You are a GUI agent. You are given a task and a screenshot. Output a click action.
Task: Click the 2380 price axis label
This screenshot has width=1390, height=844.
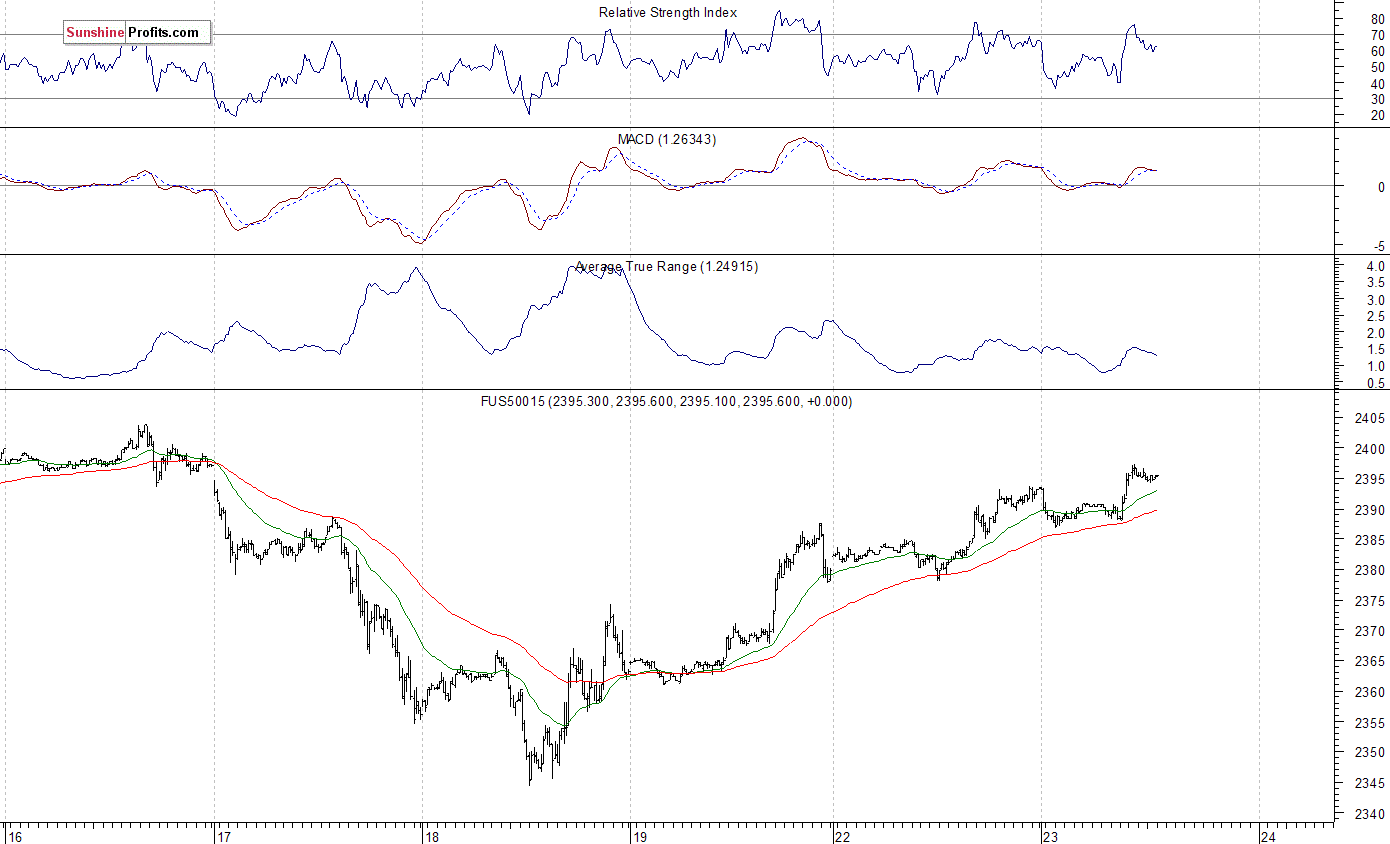coord(1370,571)
